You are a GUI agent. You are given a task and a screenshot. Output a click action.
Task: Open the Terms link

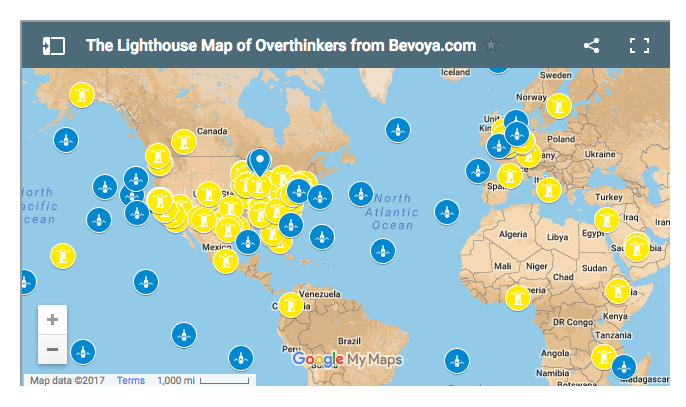pyautogui.click(x=130, y=381)
